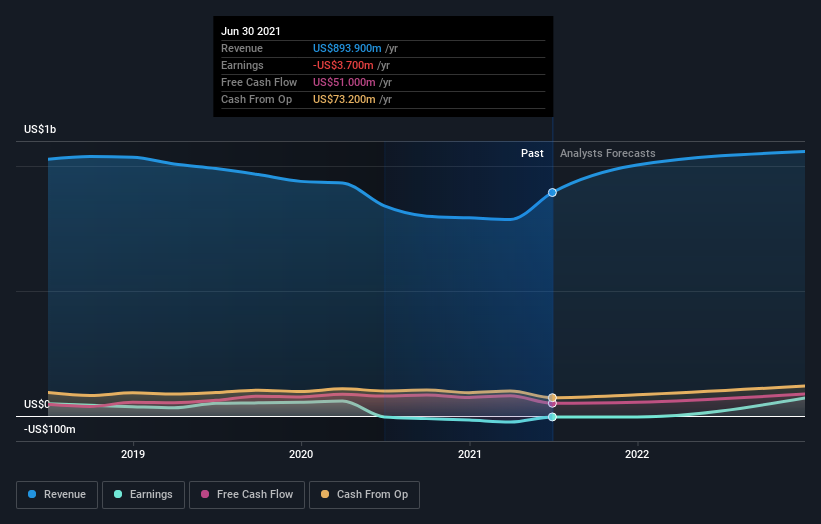Select the Earnings data point marker at zero line
This screenshot has height=524, width=821.
pyautogui.click(x=552, y=417)
